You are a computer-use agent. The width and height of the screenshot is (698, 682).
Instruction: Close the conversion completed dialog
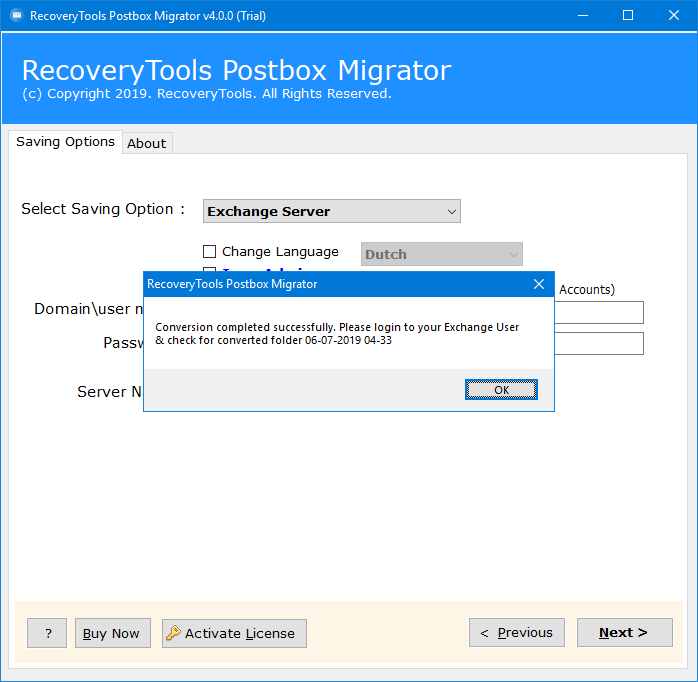539,284
